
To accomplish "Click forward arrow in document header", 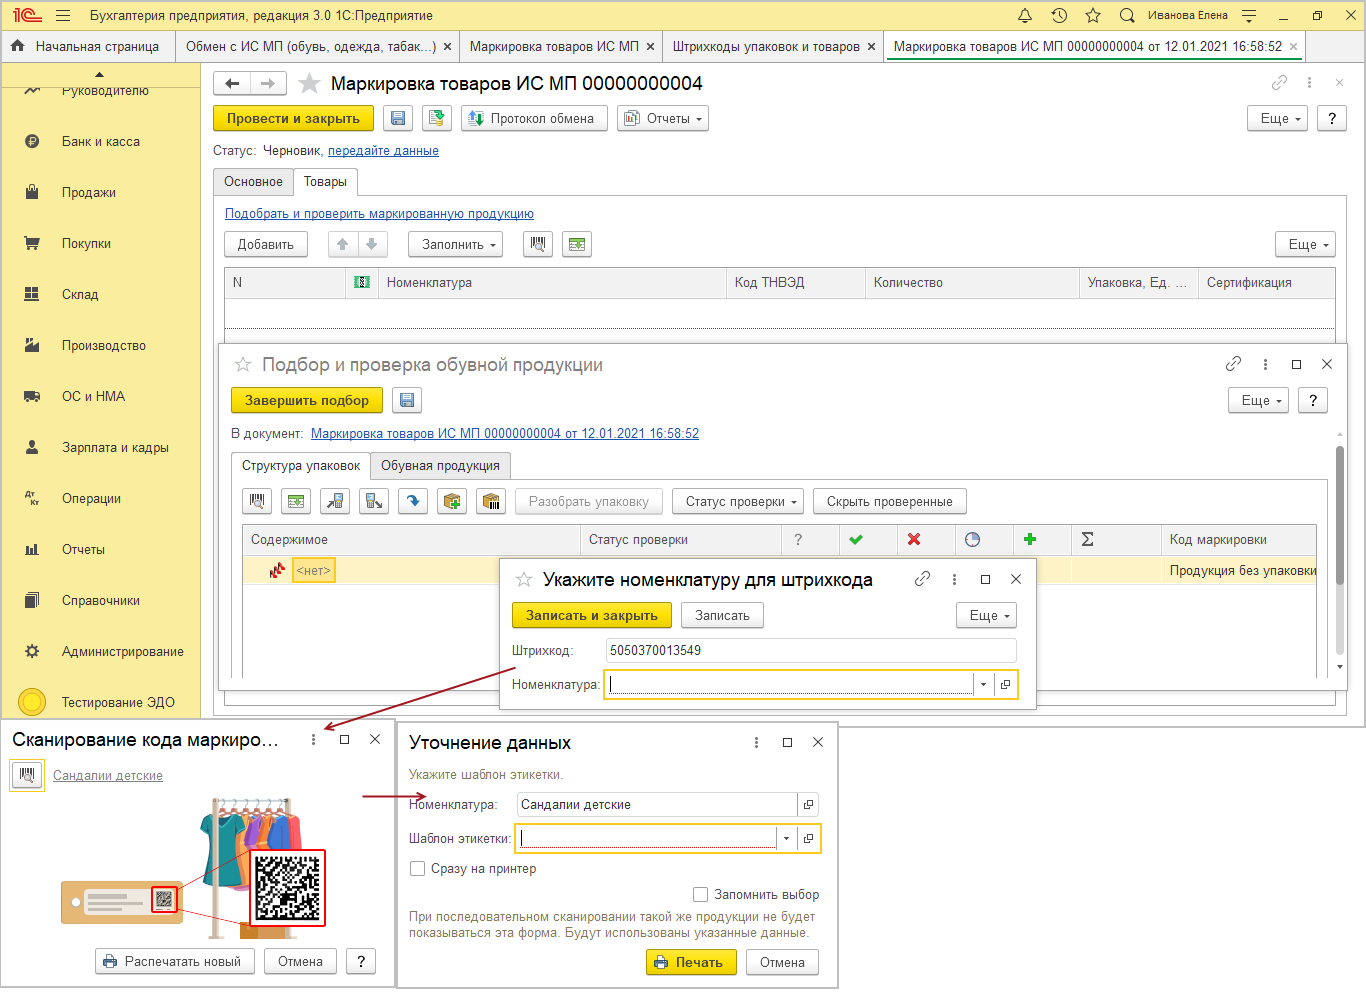I will [268, 83].
